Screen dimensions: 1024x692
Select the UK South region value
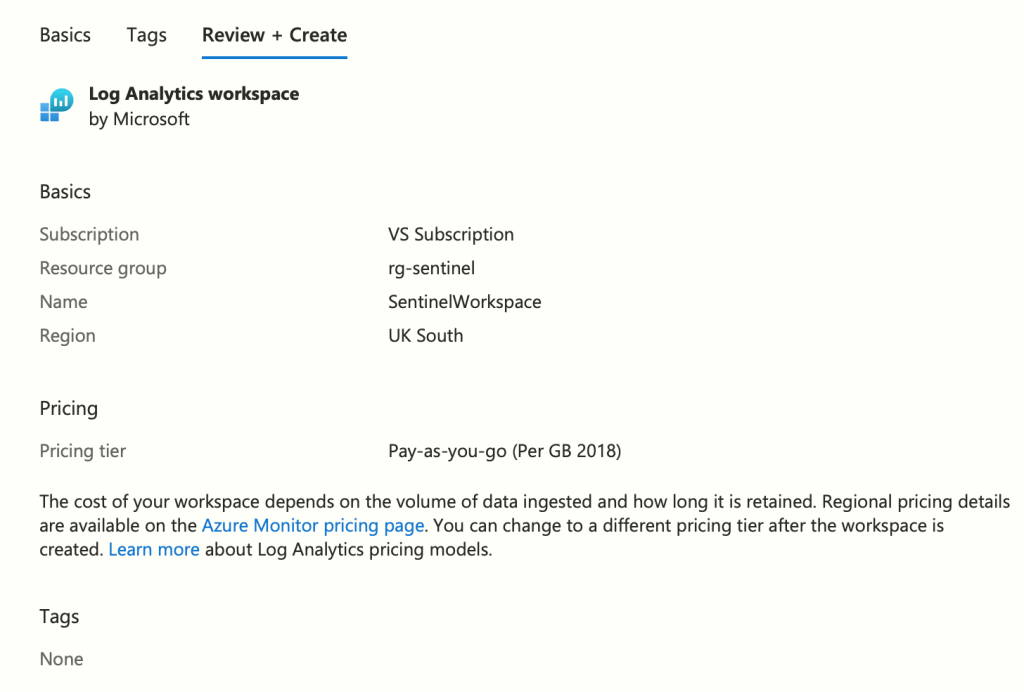(x=426, y=336)
